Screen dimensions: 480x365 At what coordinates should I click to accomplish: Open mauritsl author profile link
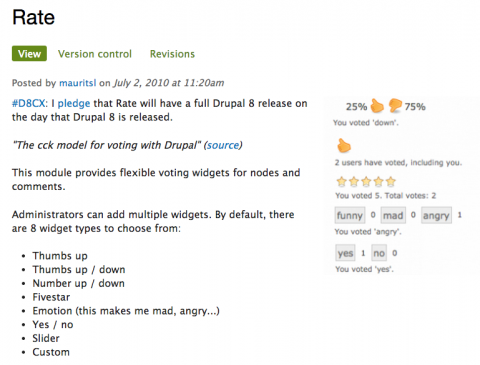tap(78, 83)
